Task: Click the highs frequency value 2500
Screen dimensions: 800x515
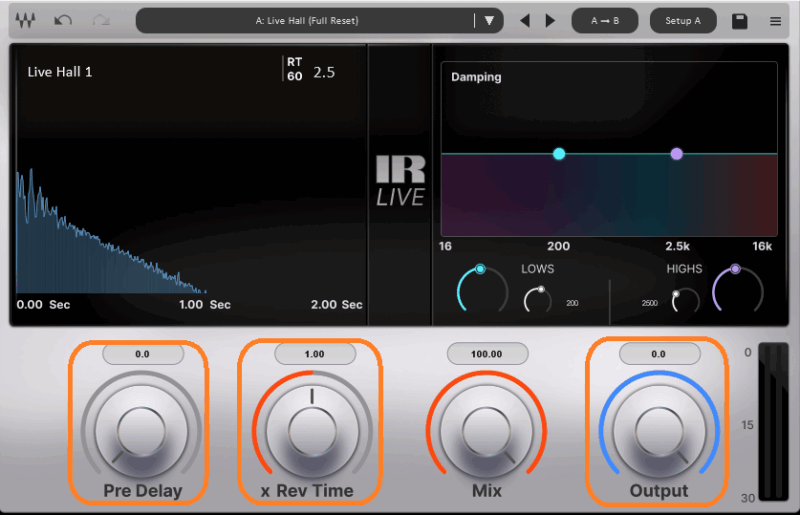Action: pos(649,303)
